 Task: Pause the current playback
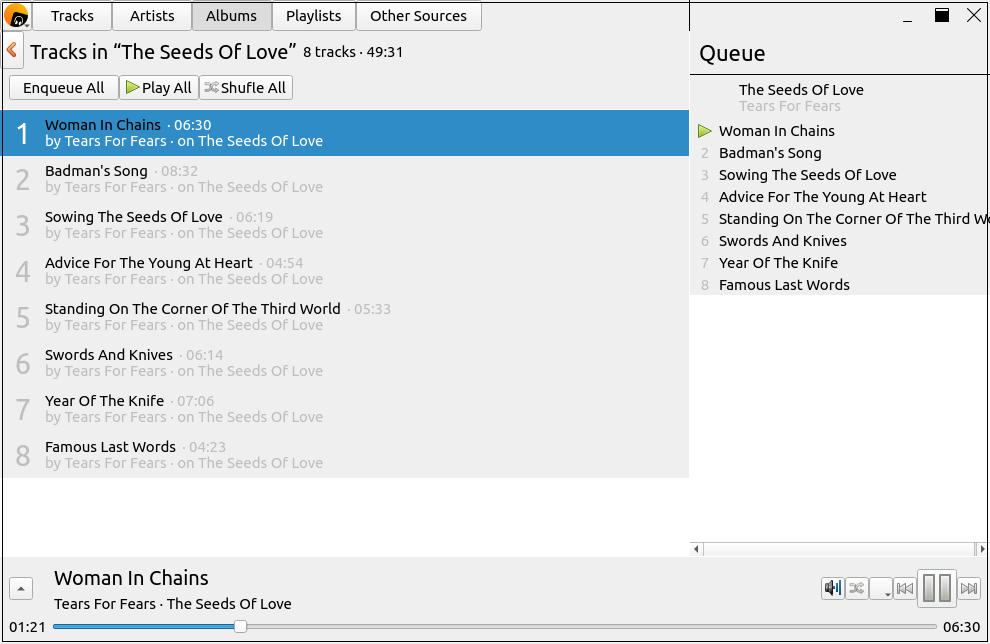pos(937,588)
